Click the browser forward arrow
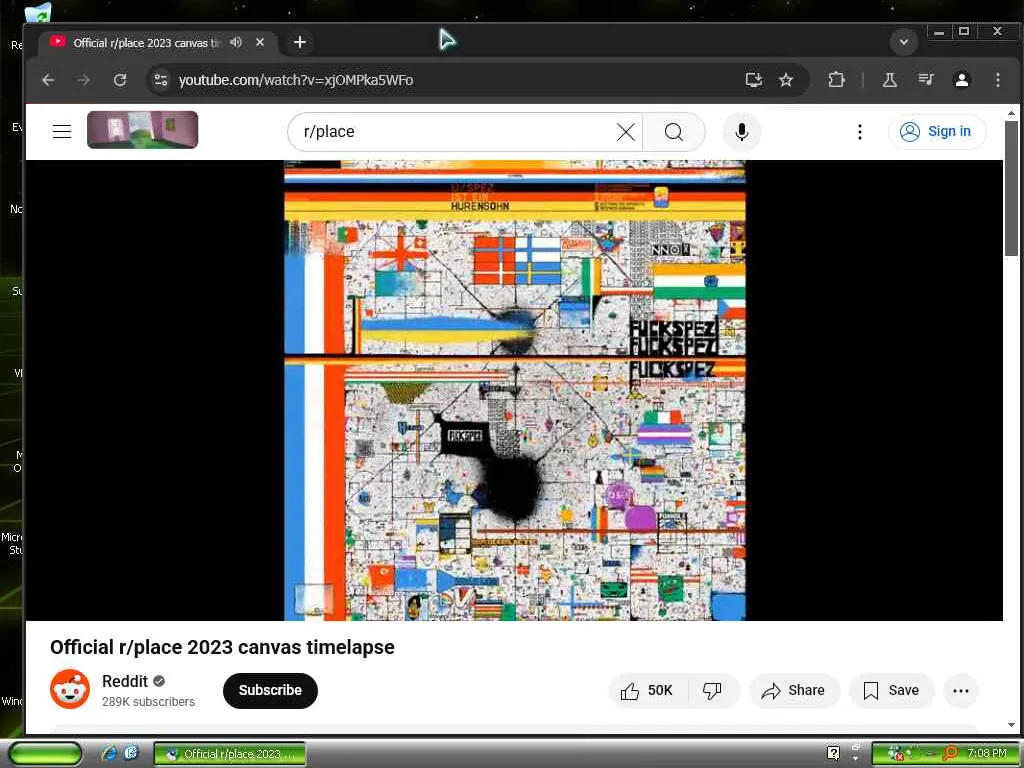1024x768 pixels. (84, 80)
